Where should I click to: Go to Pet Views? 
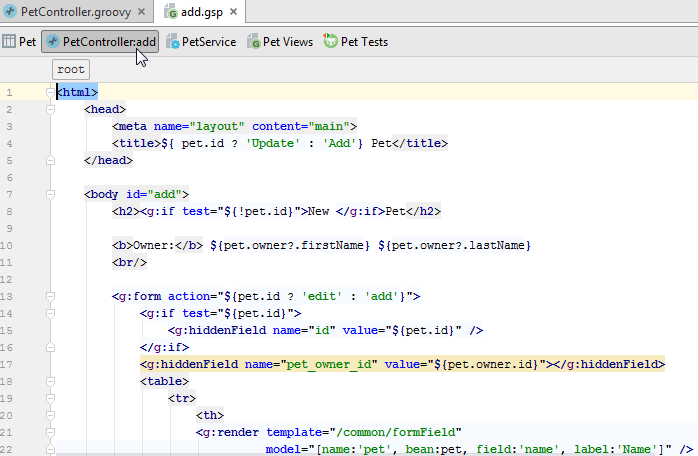pyautogui.click(x=287, y=42)
